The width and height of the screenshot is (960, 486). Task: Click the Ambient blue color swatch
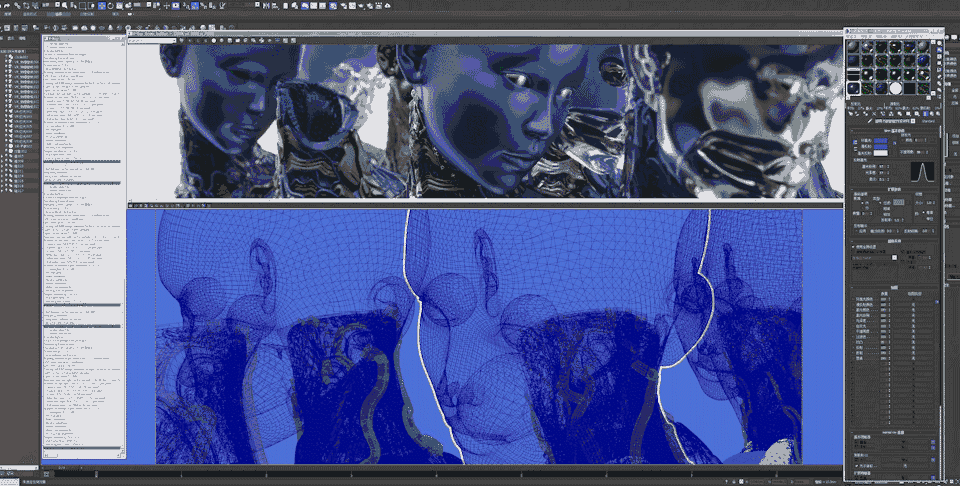(880, 141)
